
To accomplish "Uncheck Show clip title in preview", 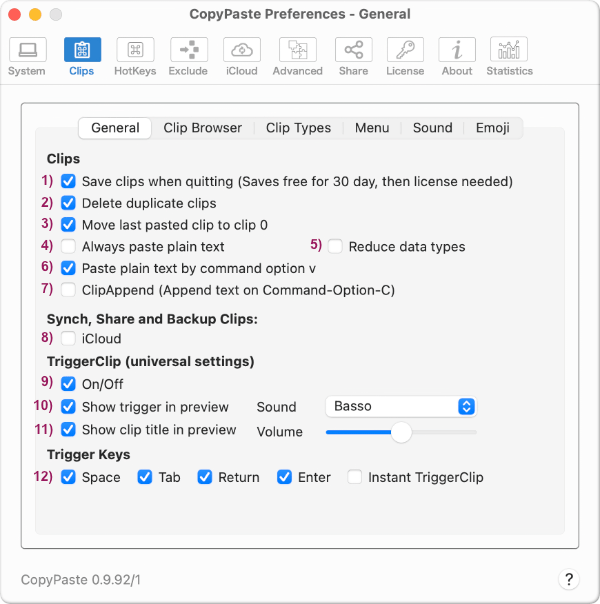I will (x=68, y=430).
